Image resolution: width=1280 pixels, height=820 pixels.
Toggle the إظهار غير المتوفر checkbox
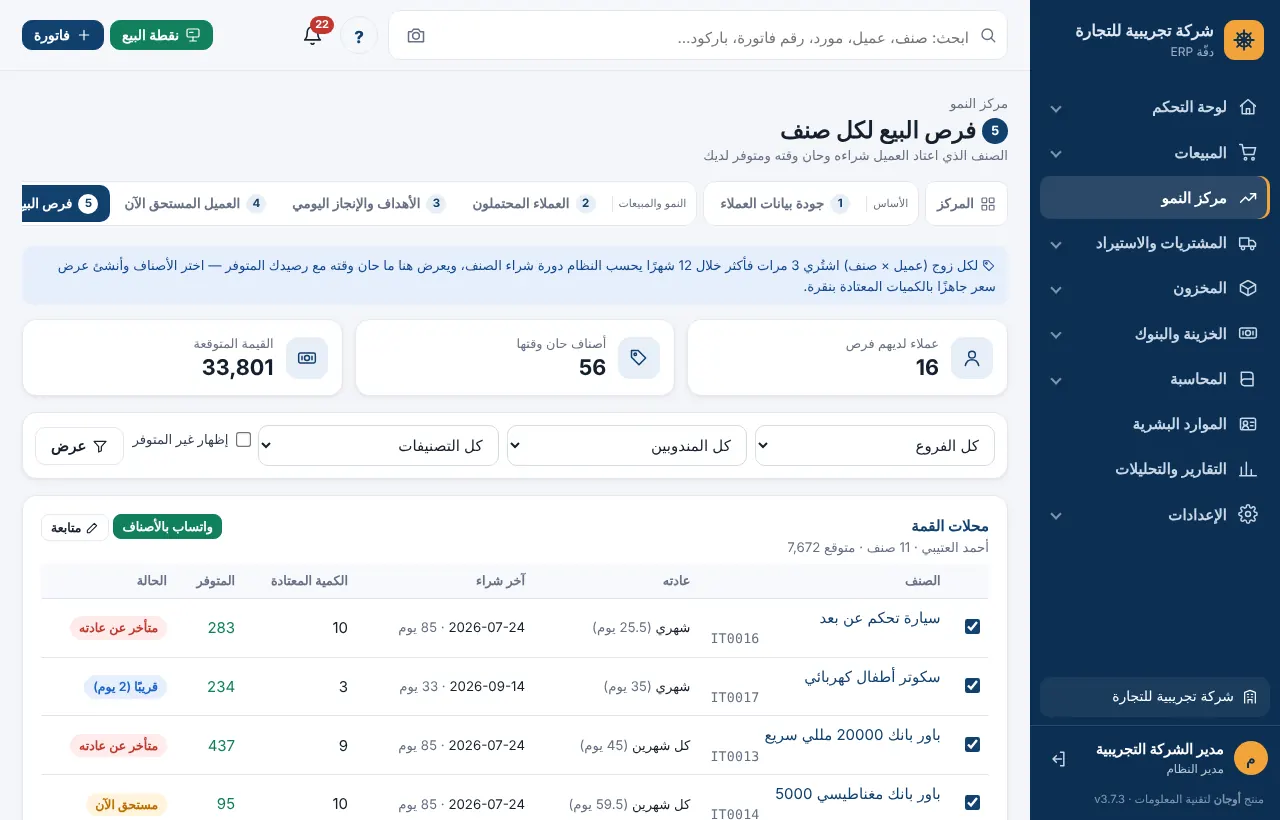(243, 440)
